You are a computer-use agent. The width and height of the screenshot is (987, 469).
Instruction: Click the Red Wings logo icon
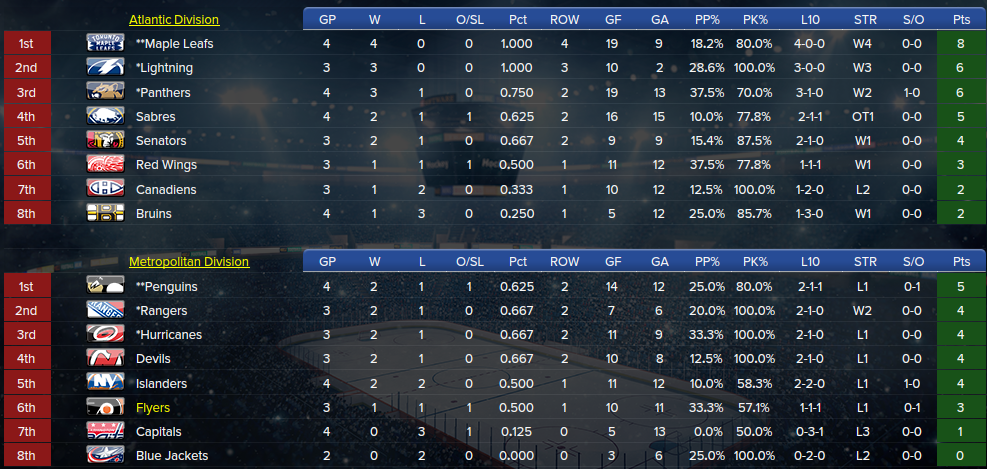(104, 165)
